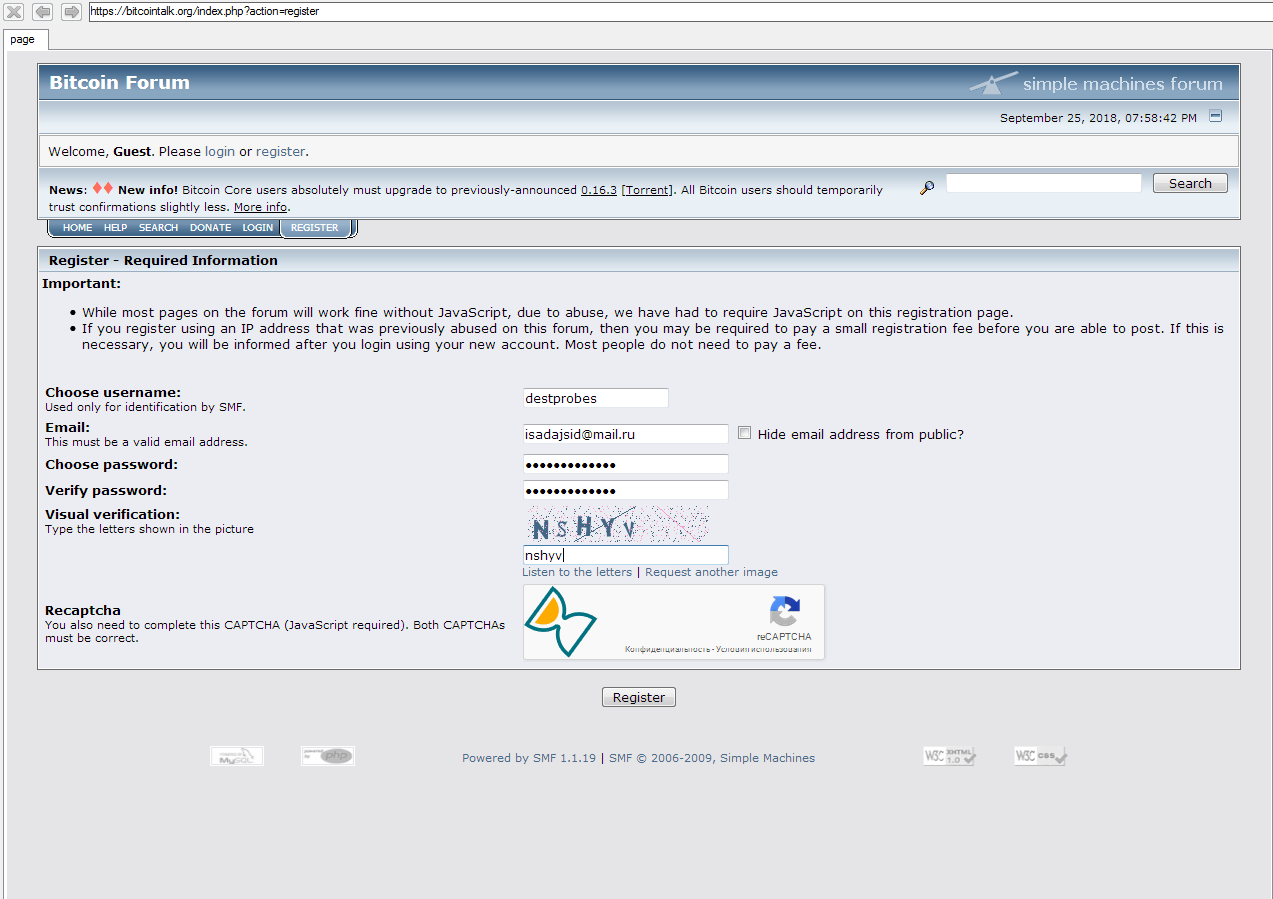Click the Register - Required Information heading
This screenshot has height=899, width=1273.
point(163,260)
